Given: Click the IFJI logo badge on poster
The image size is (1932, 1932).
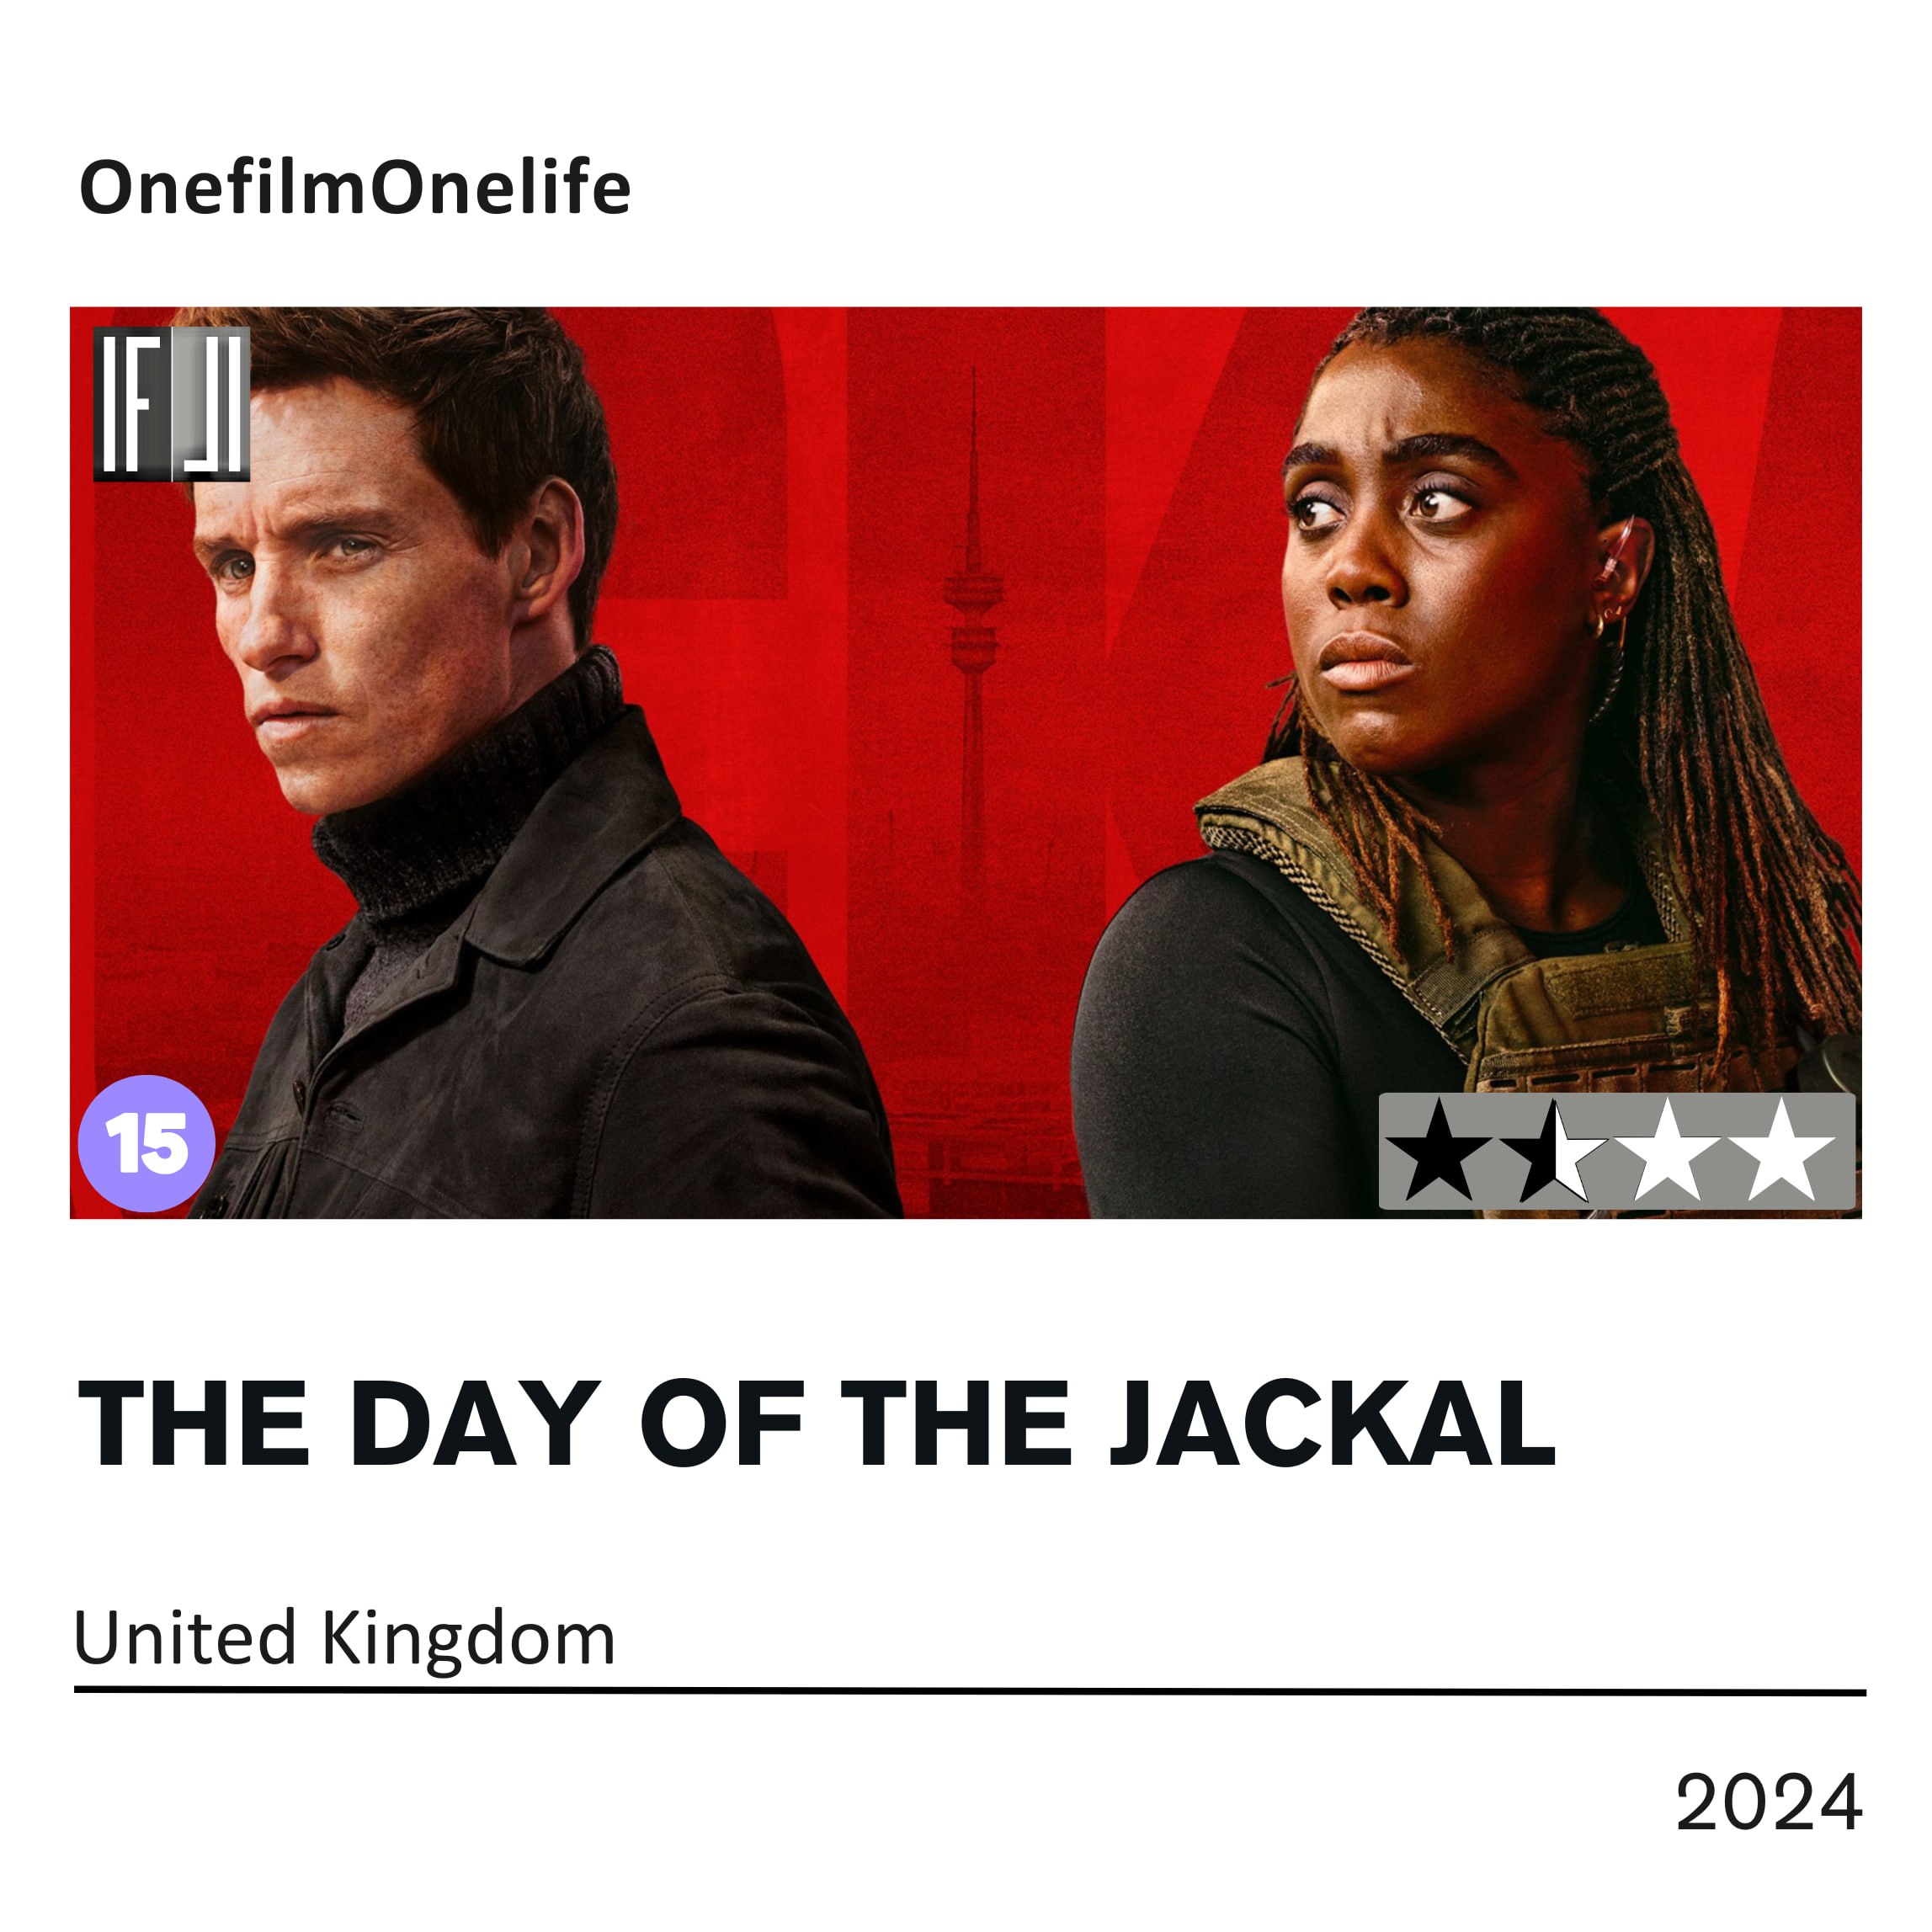Looking at the screenshot, I should coord(171,404).
